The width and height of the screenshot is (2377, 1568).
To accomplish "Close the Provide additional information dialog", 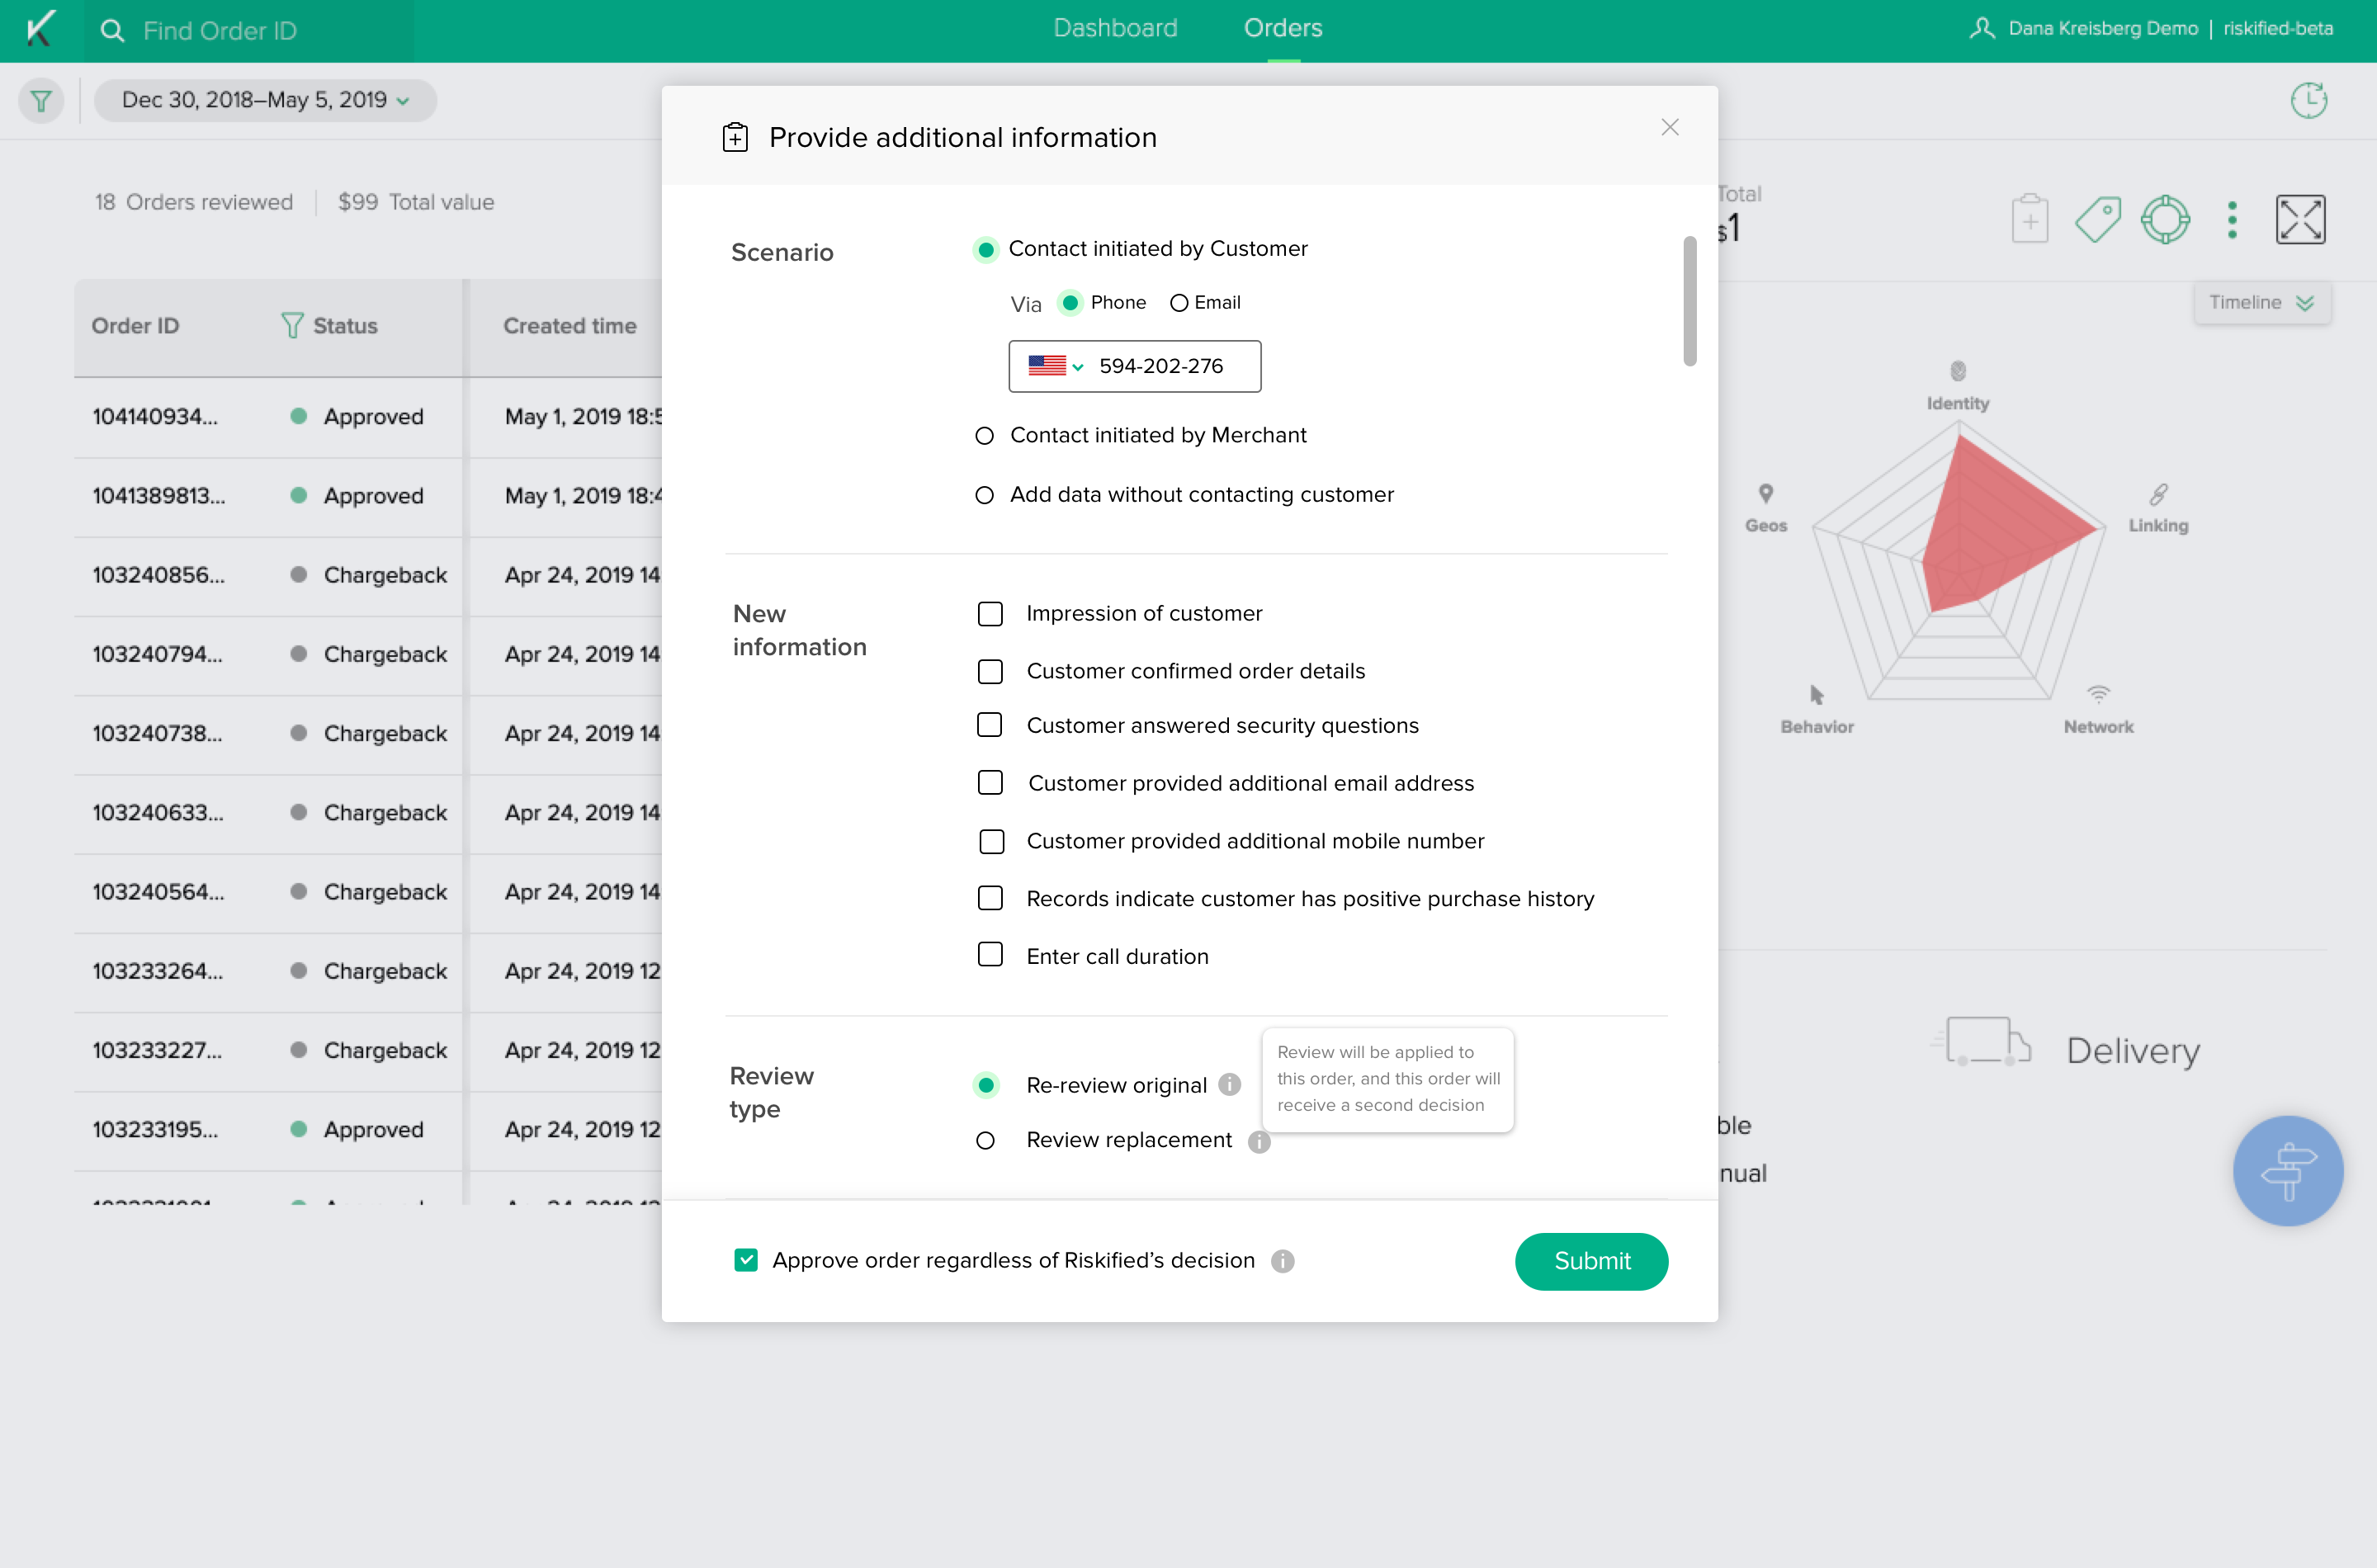I will [1669, 127].
